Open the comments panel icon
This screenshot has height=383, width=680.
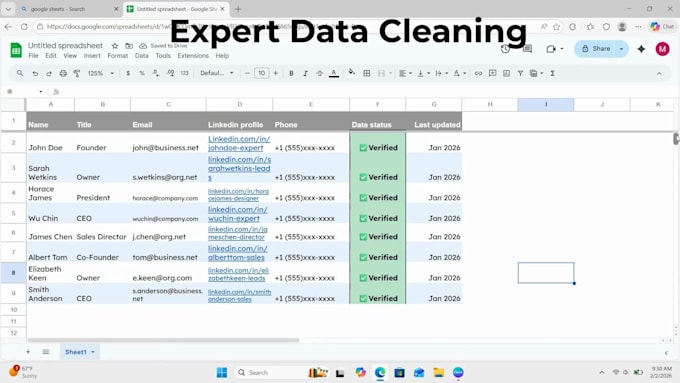coord(527,49)
